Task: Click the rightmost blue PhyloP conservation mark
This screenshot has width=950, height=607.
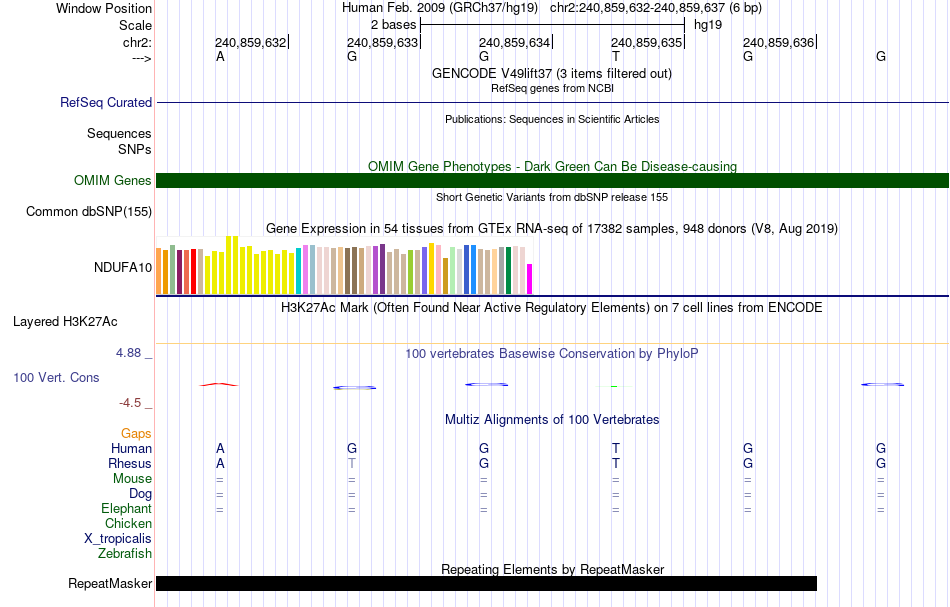Action: [x=883, y=385]
